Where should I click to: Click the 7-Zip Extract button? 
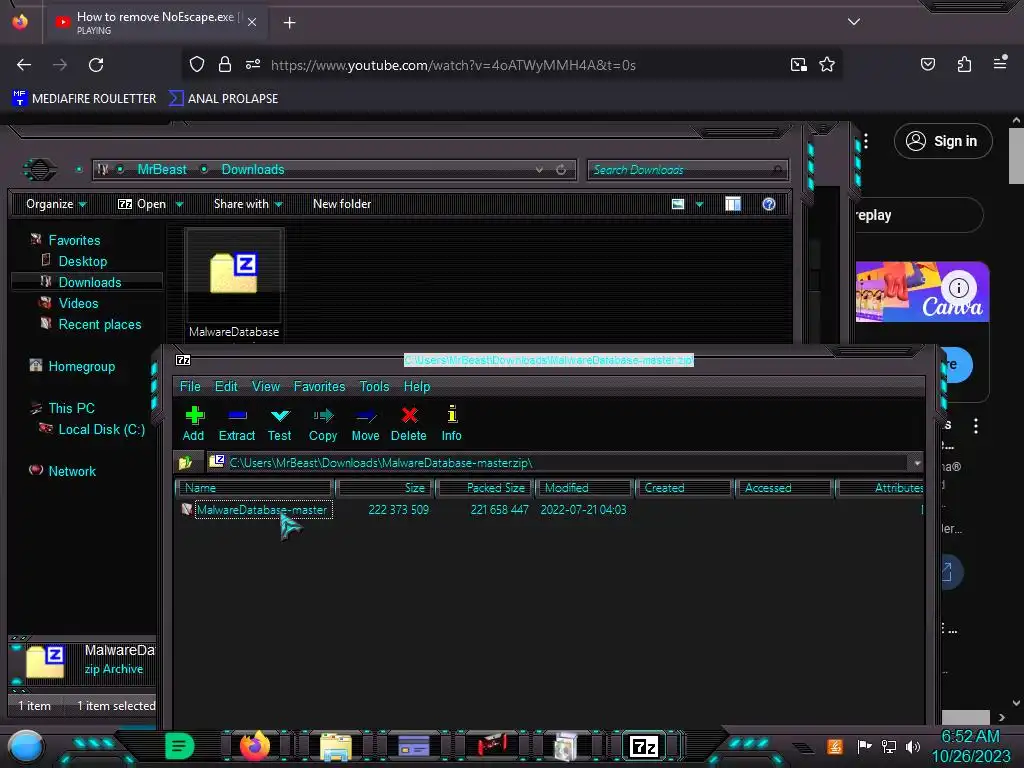236,423
